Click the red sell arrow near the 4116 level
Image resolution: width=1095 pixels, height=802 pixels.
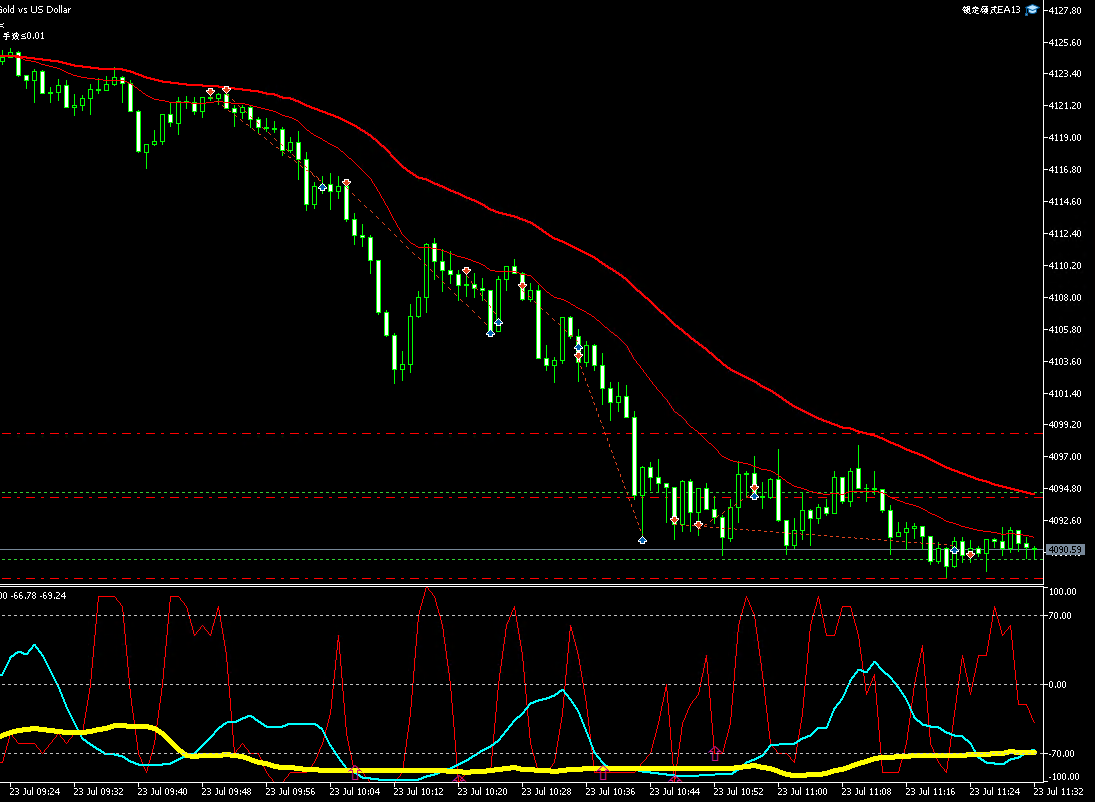click(346, 183)
